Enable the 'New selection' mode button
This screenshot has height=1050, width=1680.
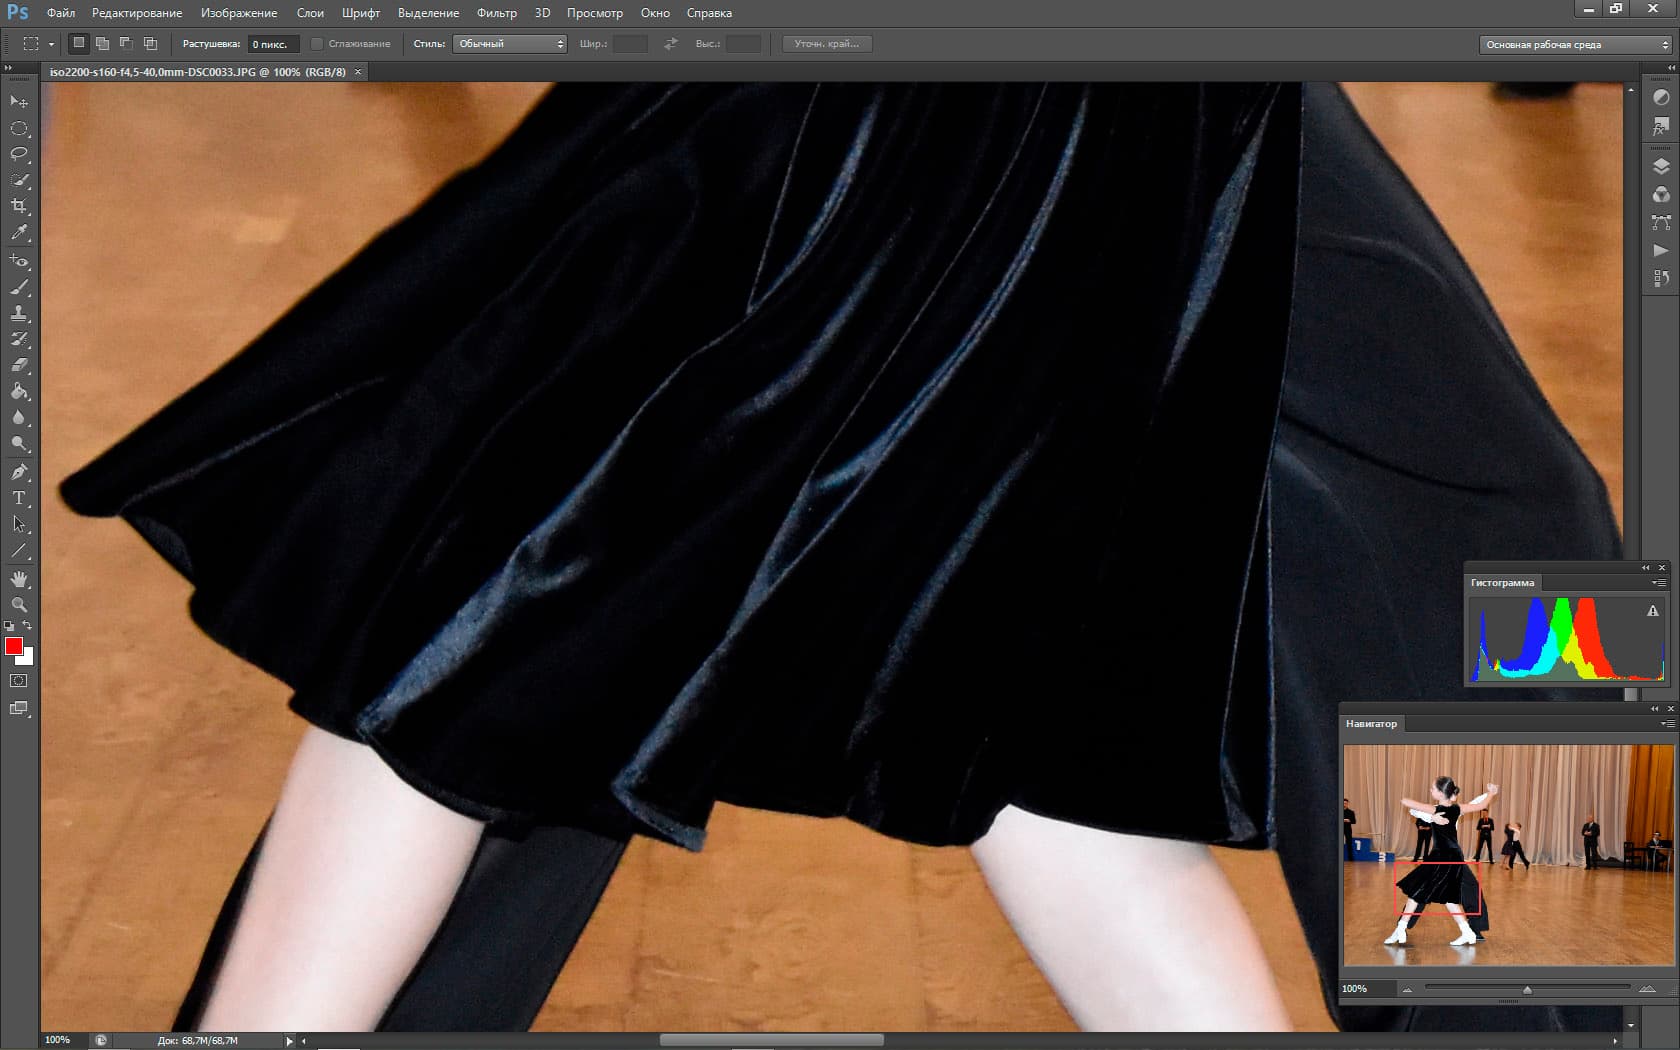pyautogui.click(x=78, y=43)
